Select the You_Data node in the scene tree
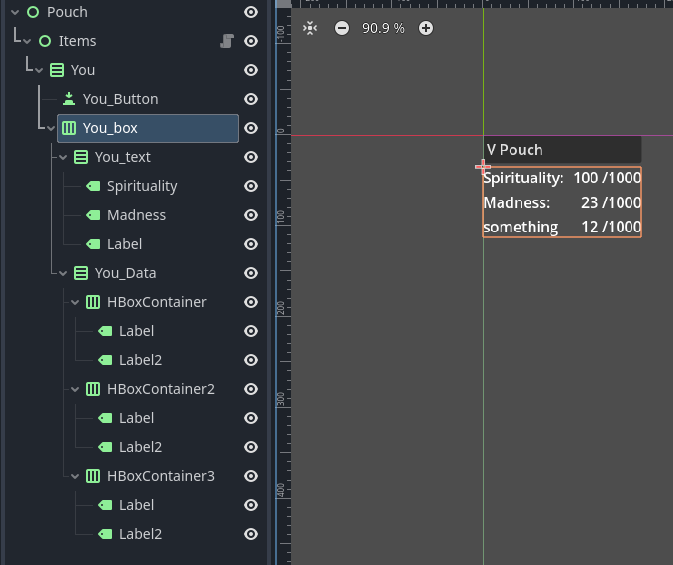The image size is (673, 565). (x=125, y=273)
